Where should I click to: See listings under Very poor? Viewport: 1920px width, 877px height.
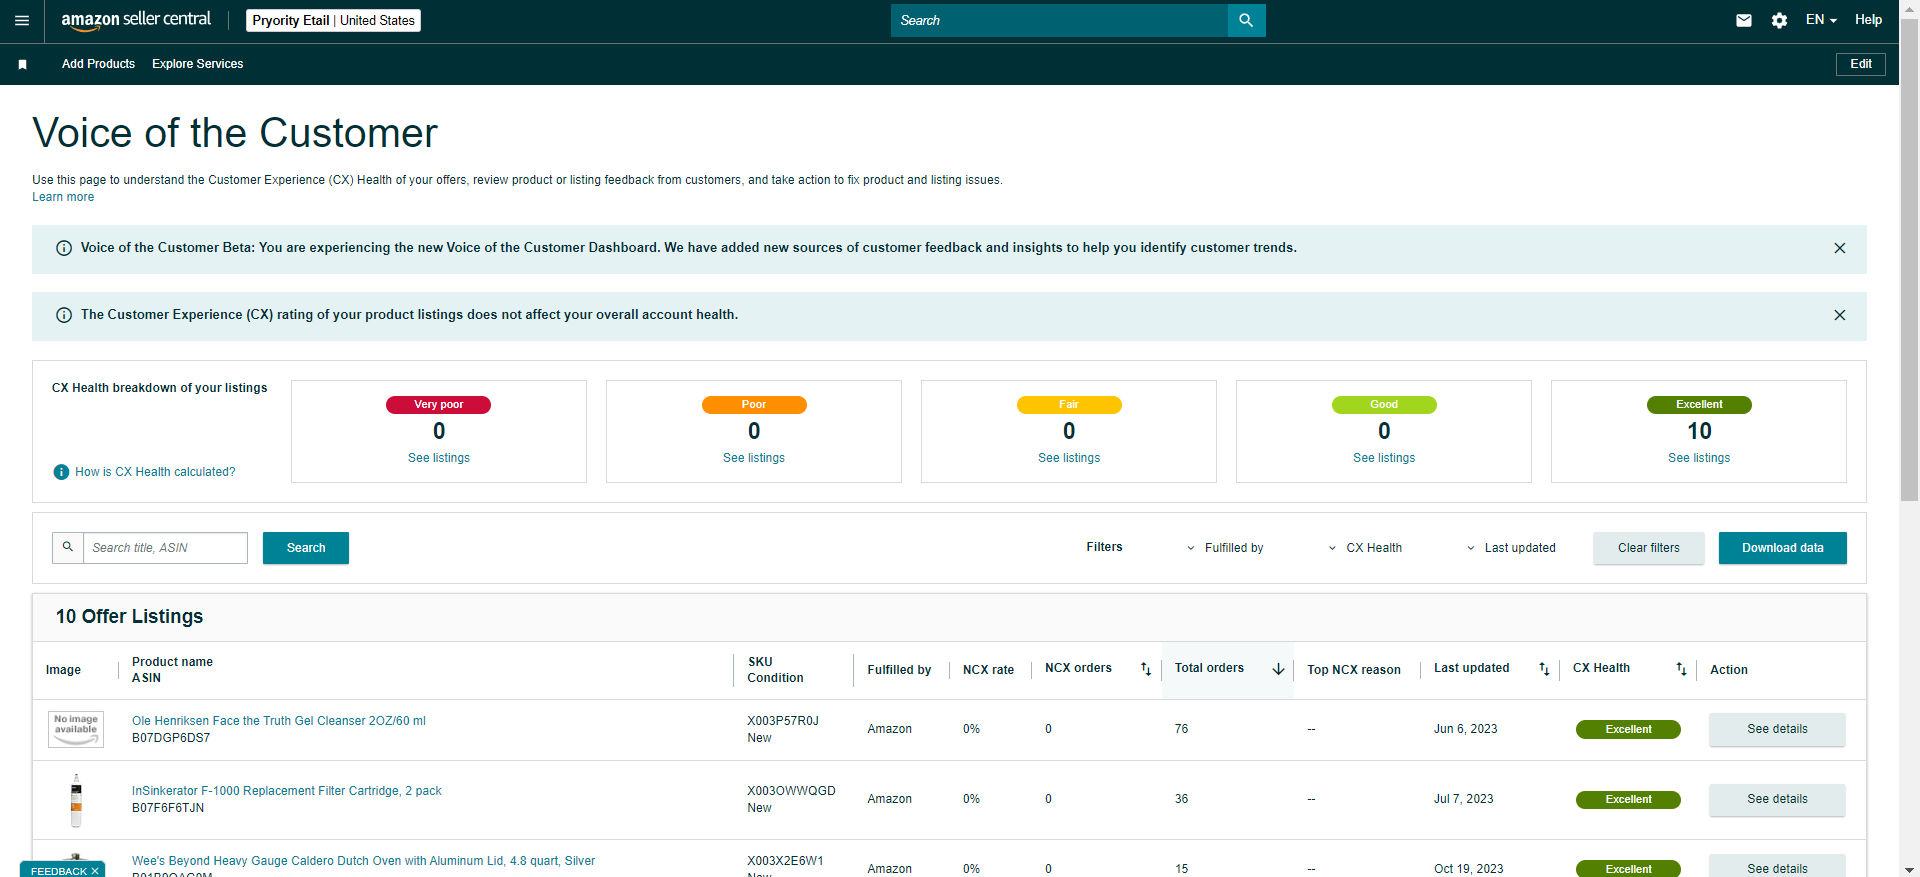pos(439,458)
